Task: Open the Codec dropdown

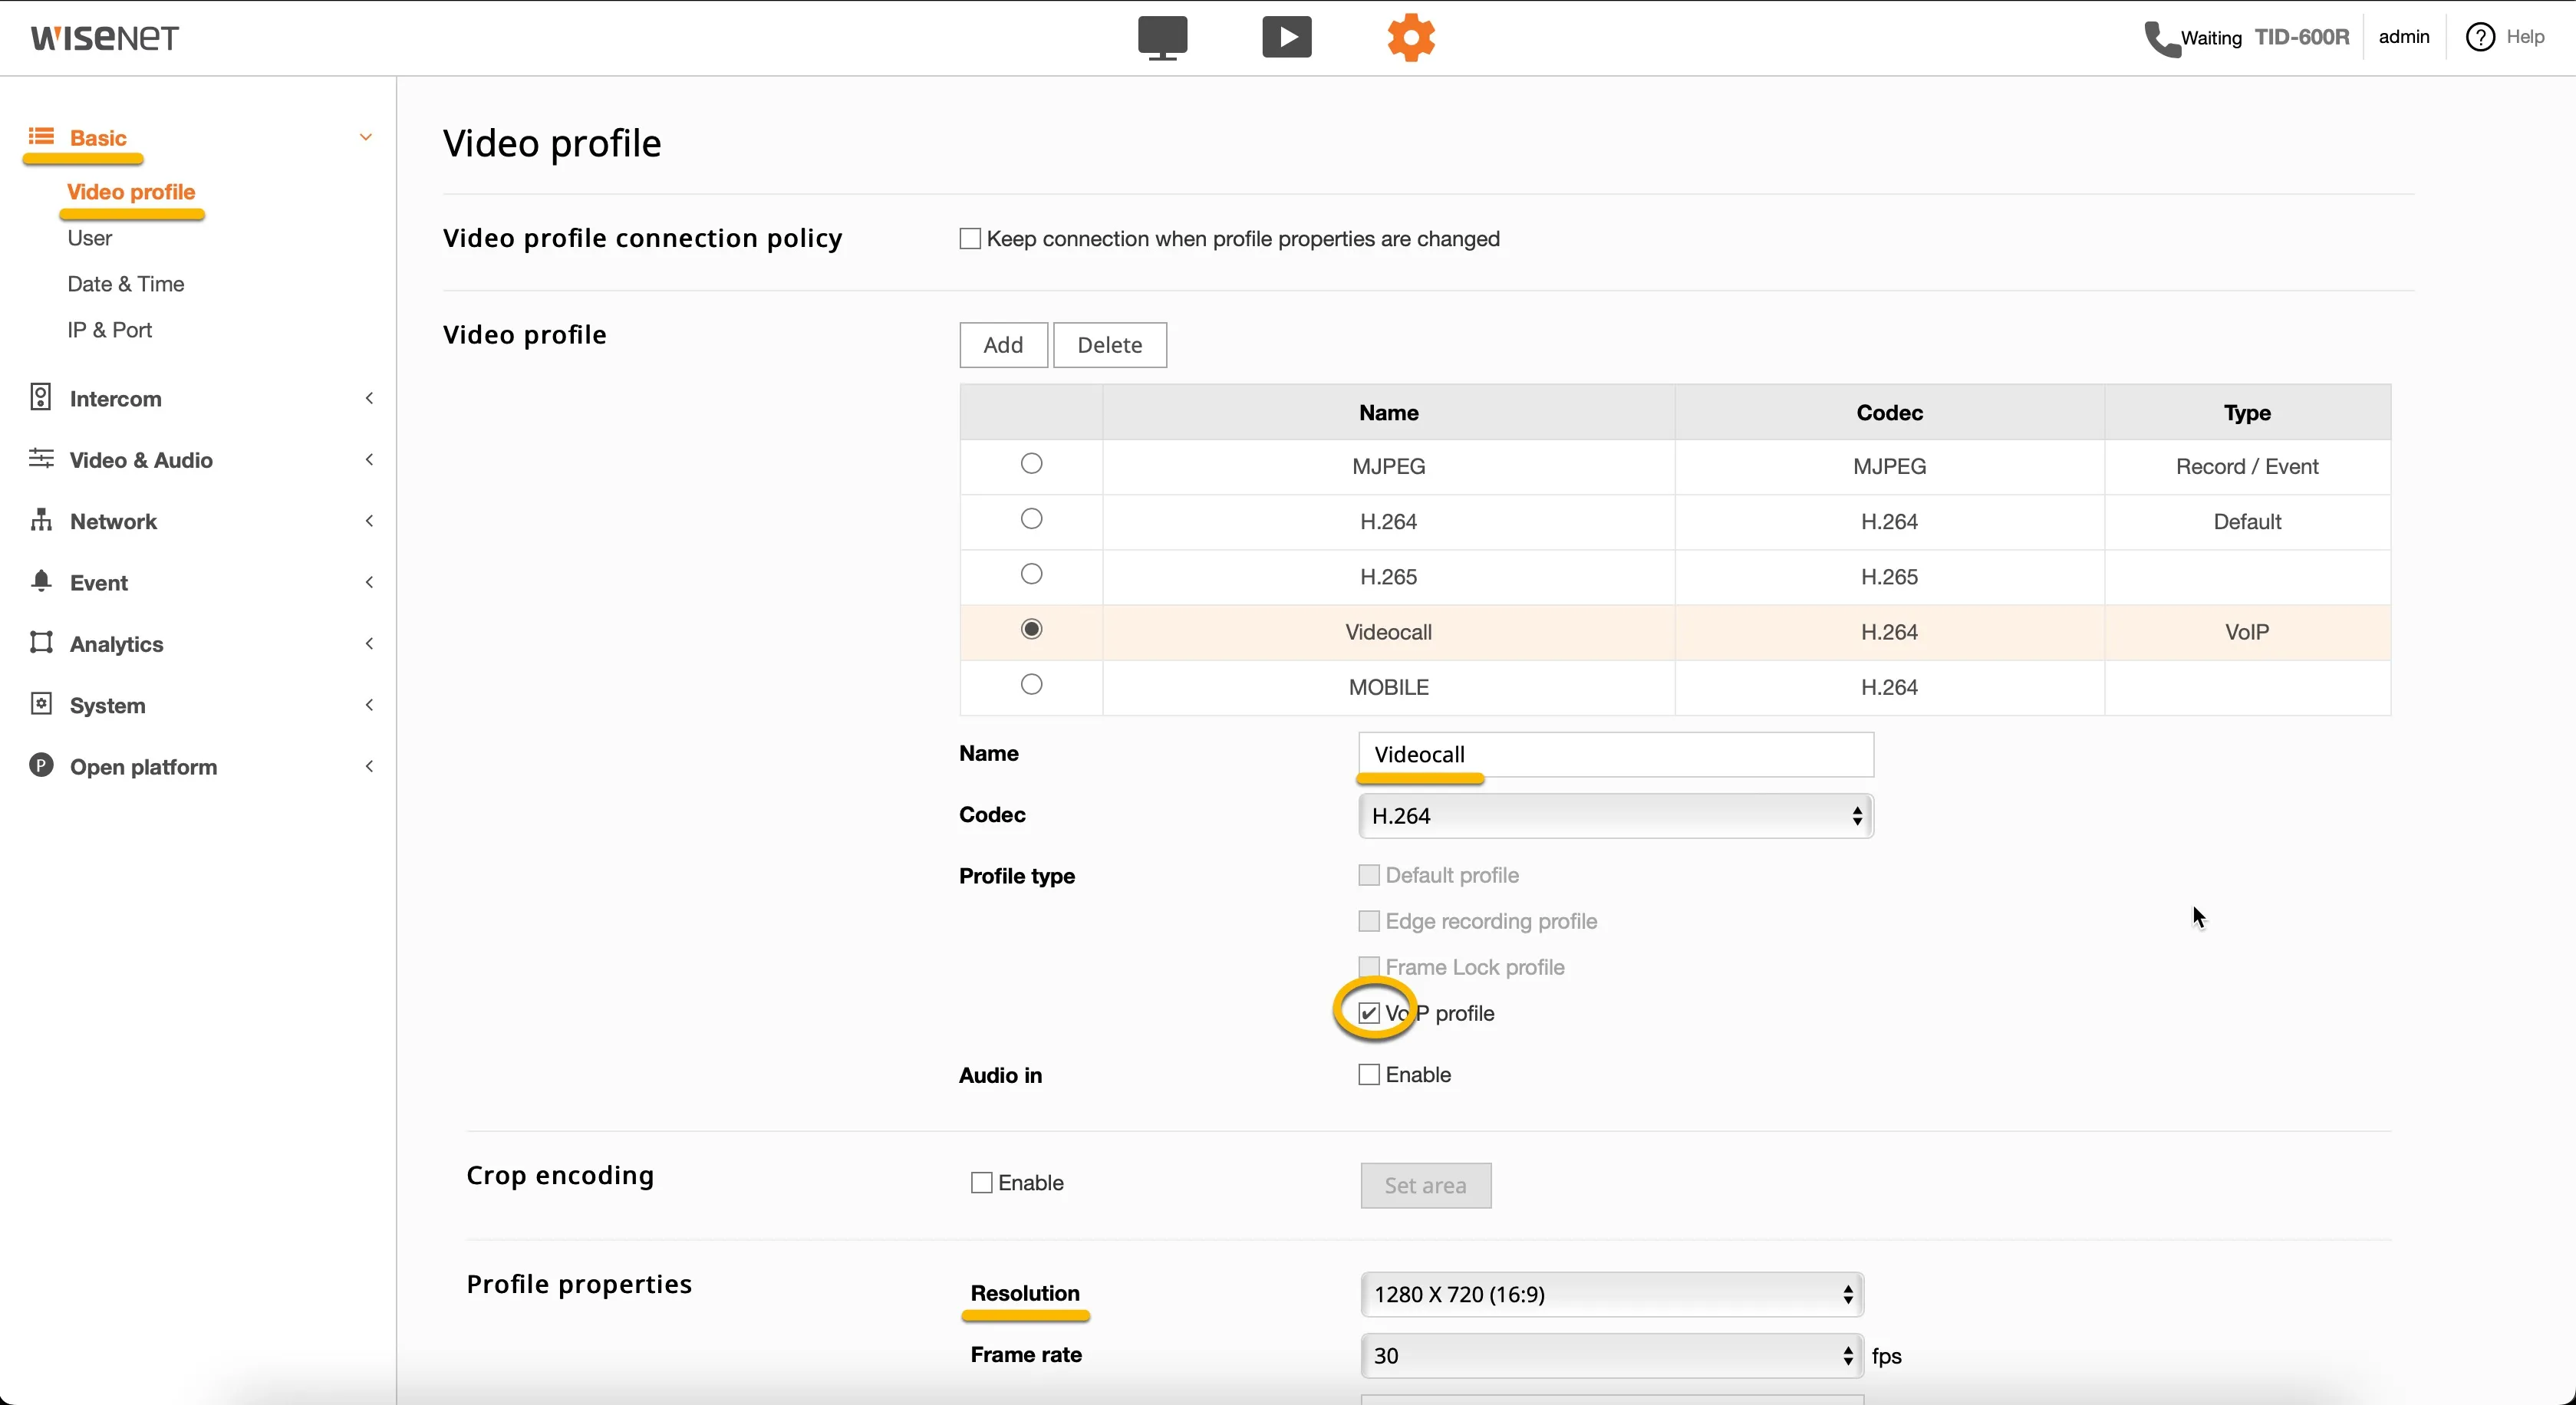Action: click(x=1616, y=816)
